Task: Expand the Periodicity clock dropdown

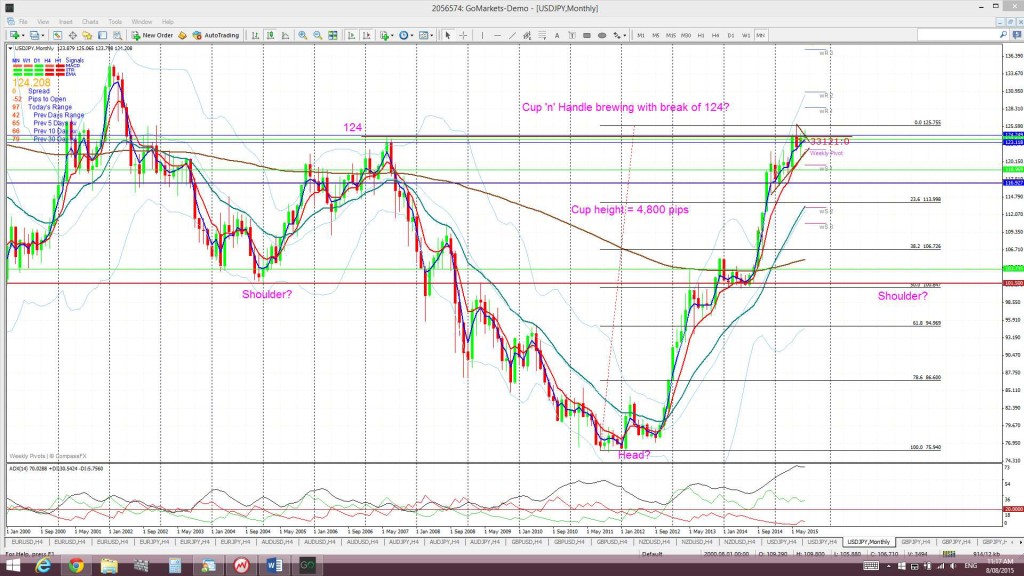Action: [412, 35]
